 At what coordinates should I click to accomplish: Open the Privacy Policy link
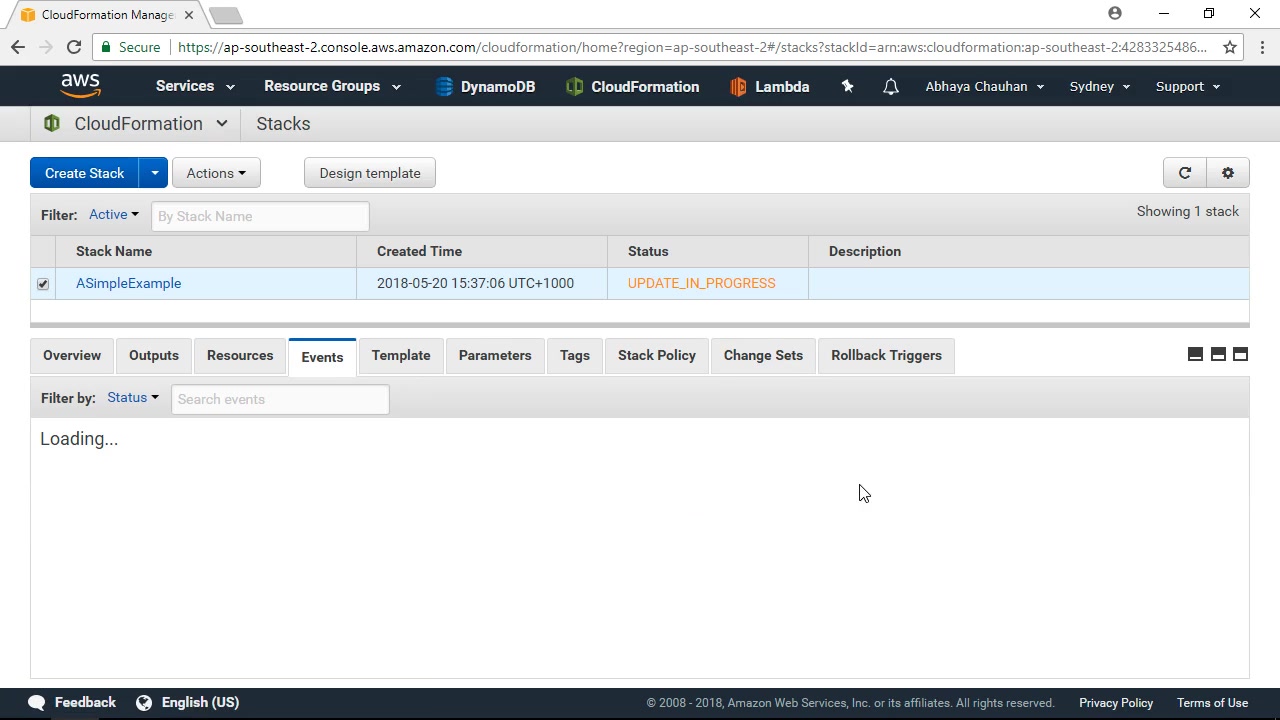coord(1116,703)
